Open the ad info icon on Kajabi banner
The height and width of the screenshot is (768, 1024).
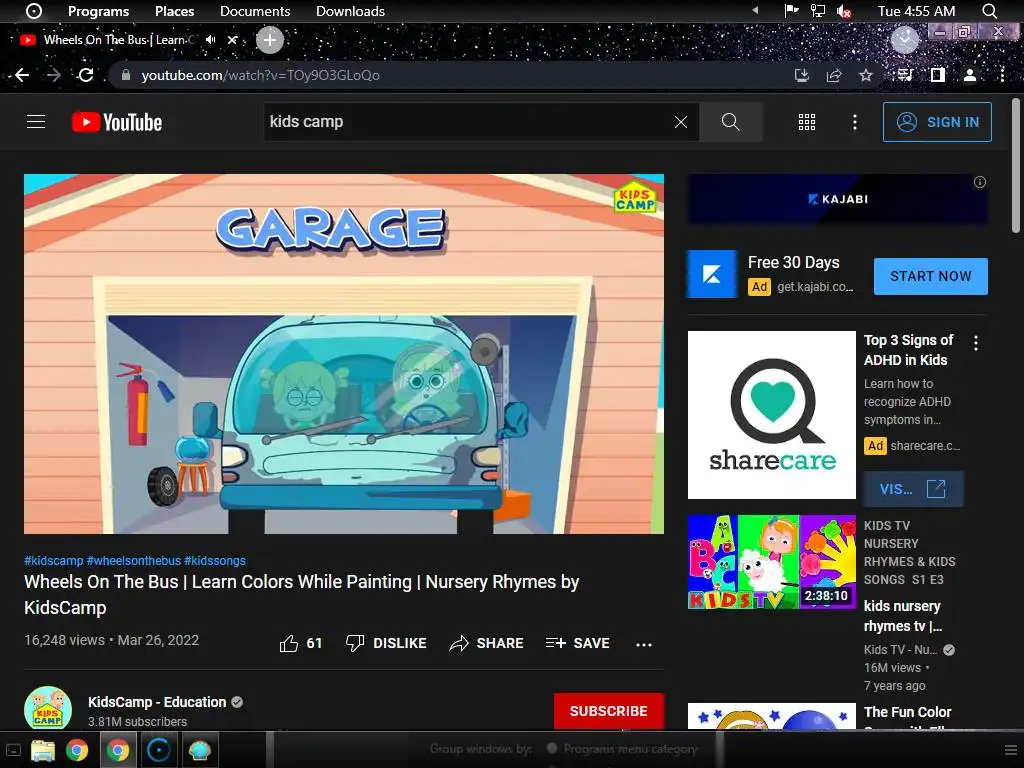point(980,182)
